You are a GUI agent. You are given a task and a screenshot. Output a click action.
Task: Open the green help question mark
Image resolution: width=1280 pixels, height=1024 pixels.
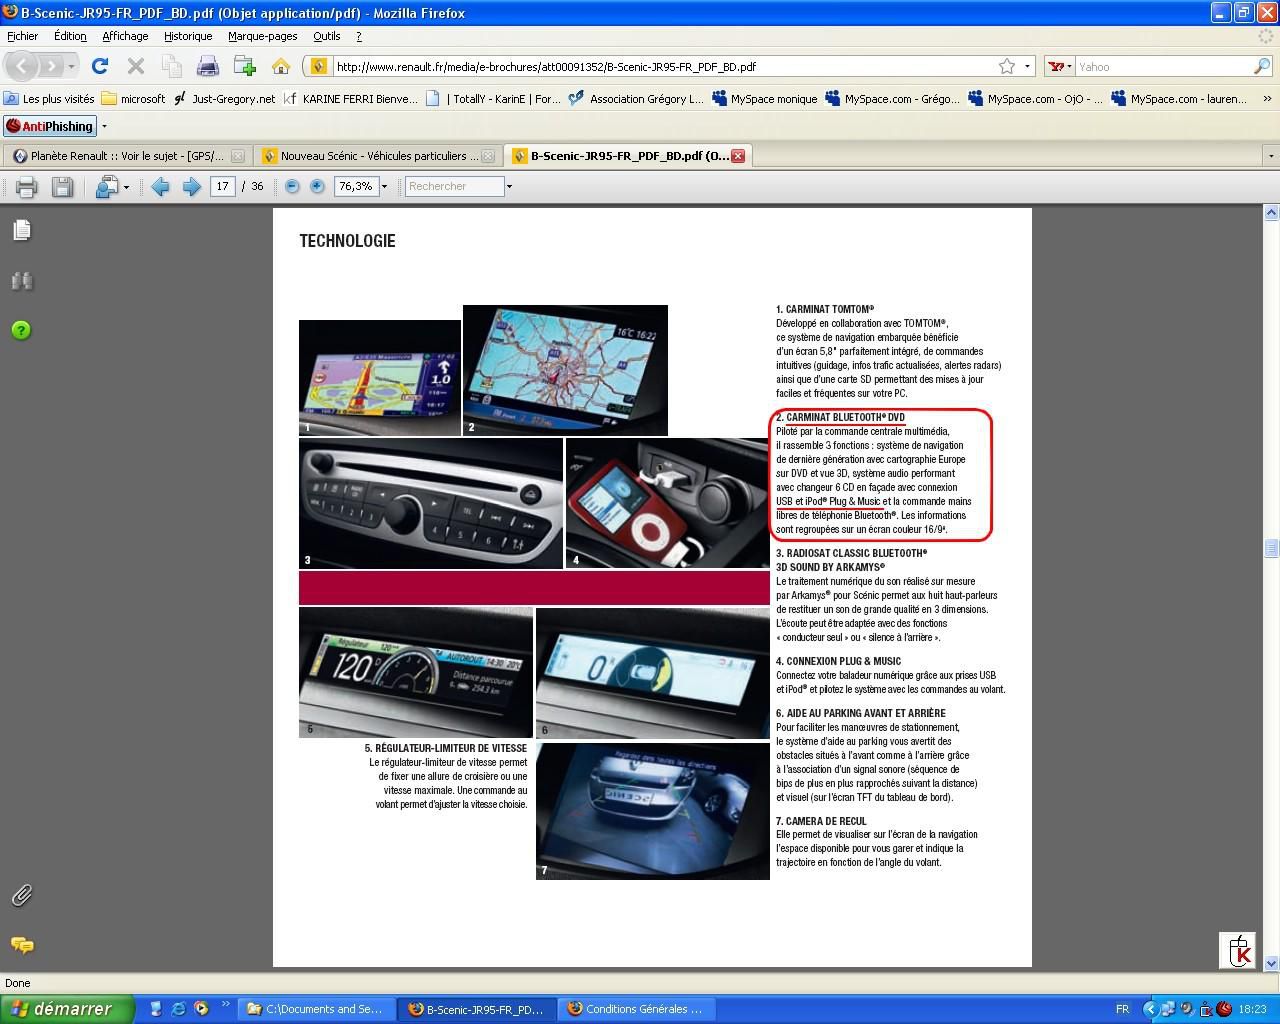point(21,330)
